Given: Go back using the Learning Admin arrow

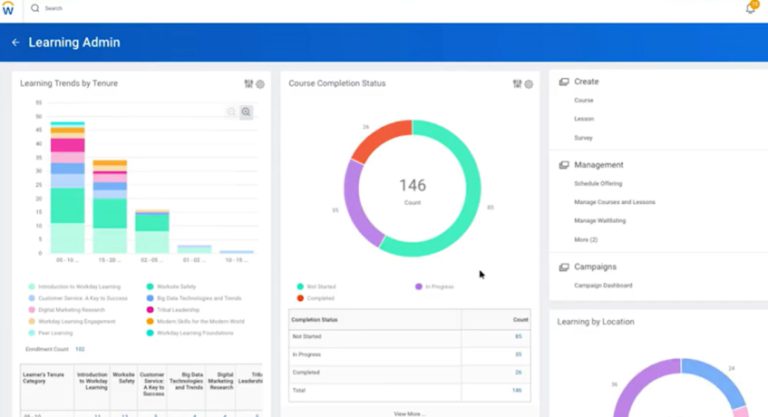Looking at the screenshot, I should 15,42.
